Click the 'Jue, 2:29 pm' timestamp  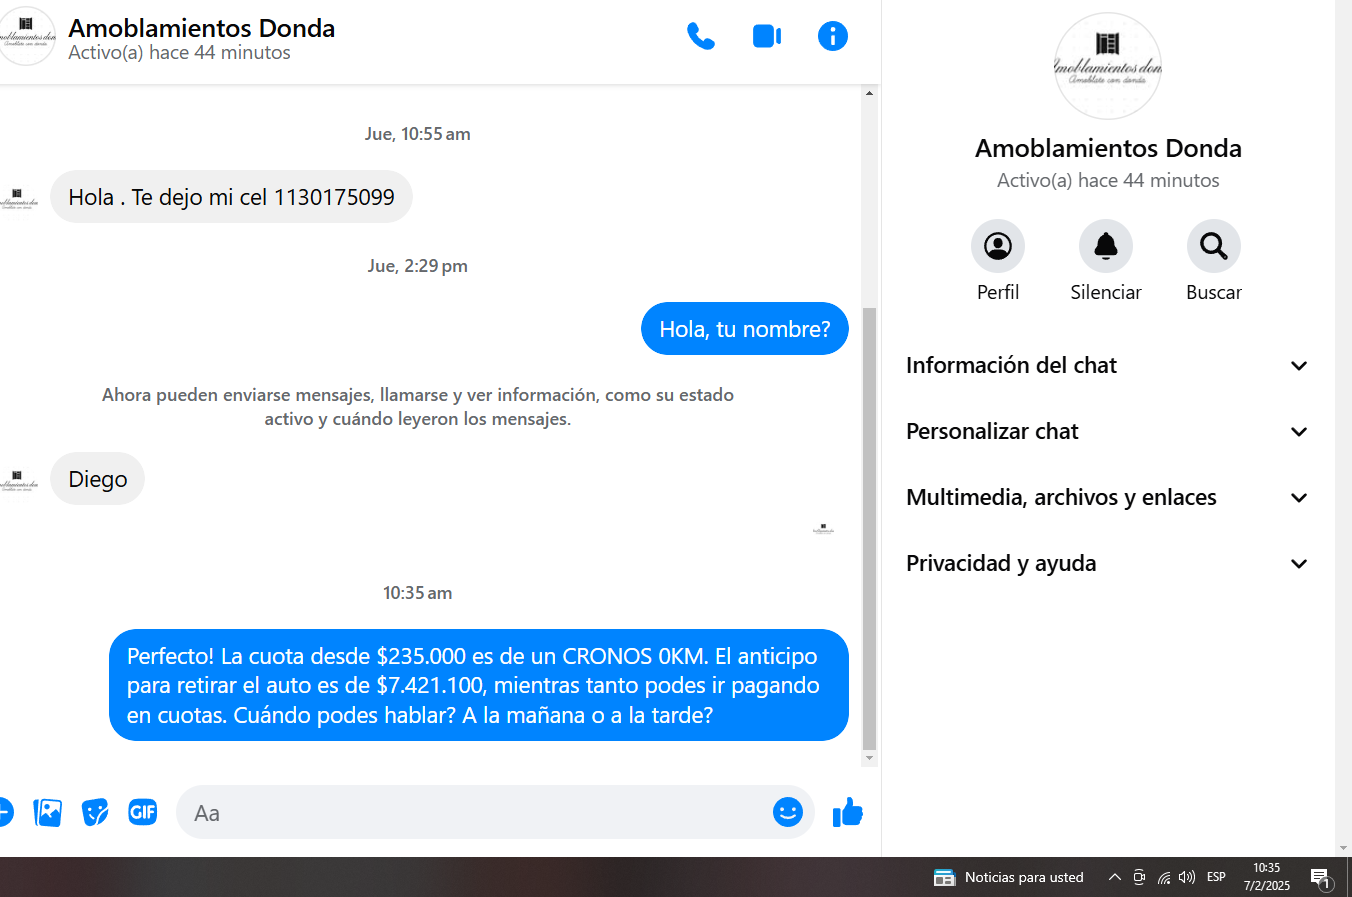click(x=418, y=266)
